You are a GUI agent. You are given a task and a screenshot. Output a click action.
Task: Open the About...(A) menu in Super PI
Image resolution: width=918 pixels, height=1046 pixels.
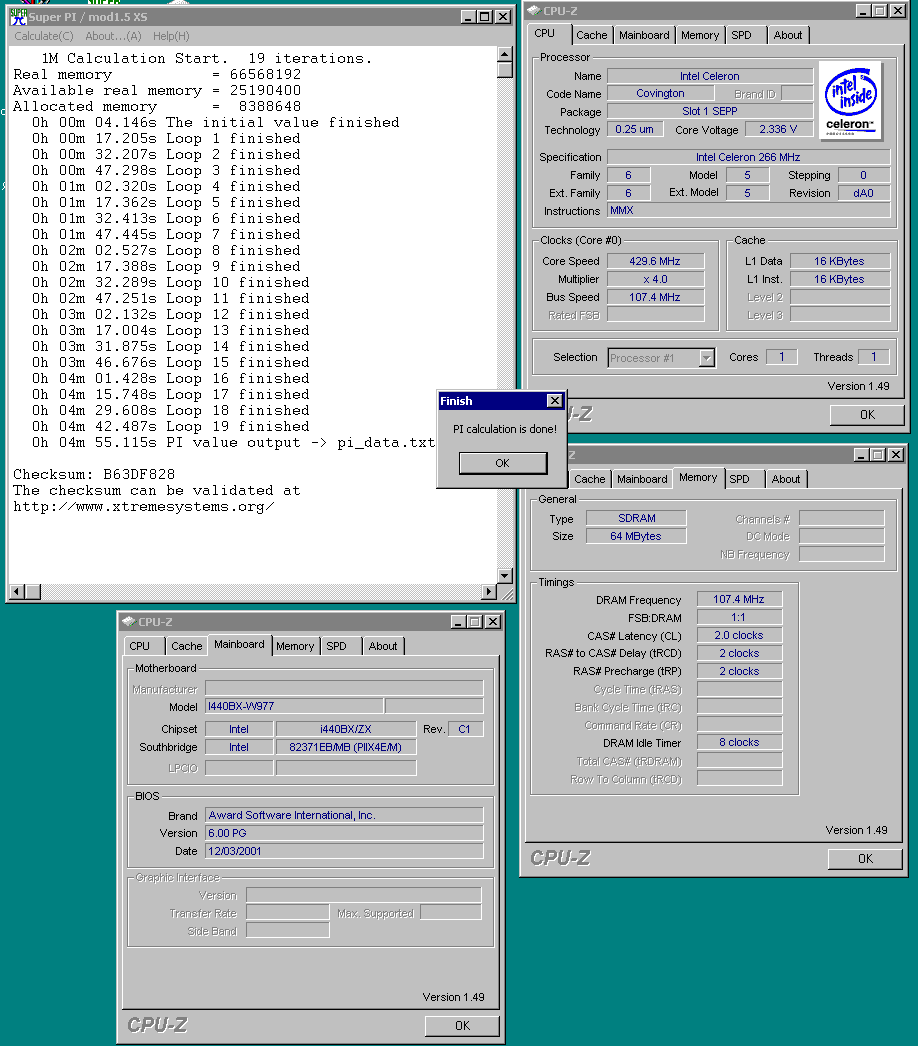(x=113, y=36)
